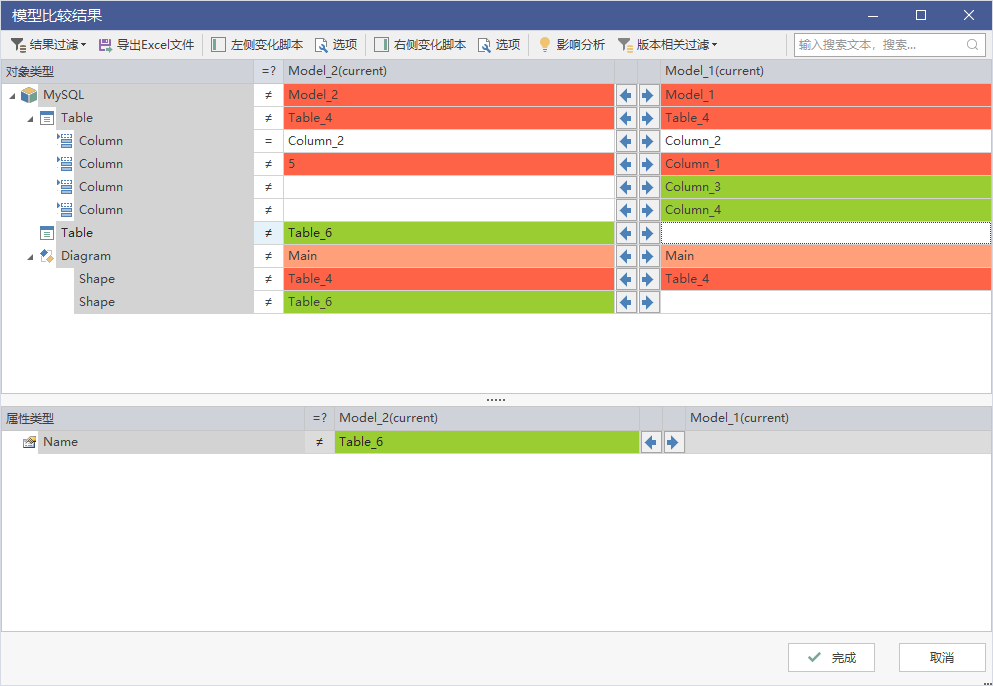Close the 模型比较结果 dialog
This screenshot has width=993, height=686.
[x=968, y=15]
